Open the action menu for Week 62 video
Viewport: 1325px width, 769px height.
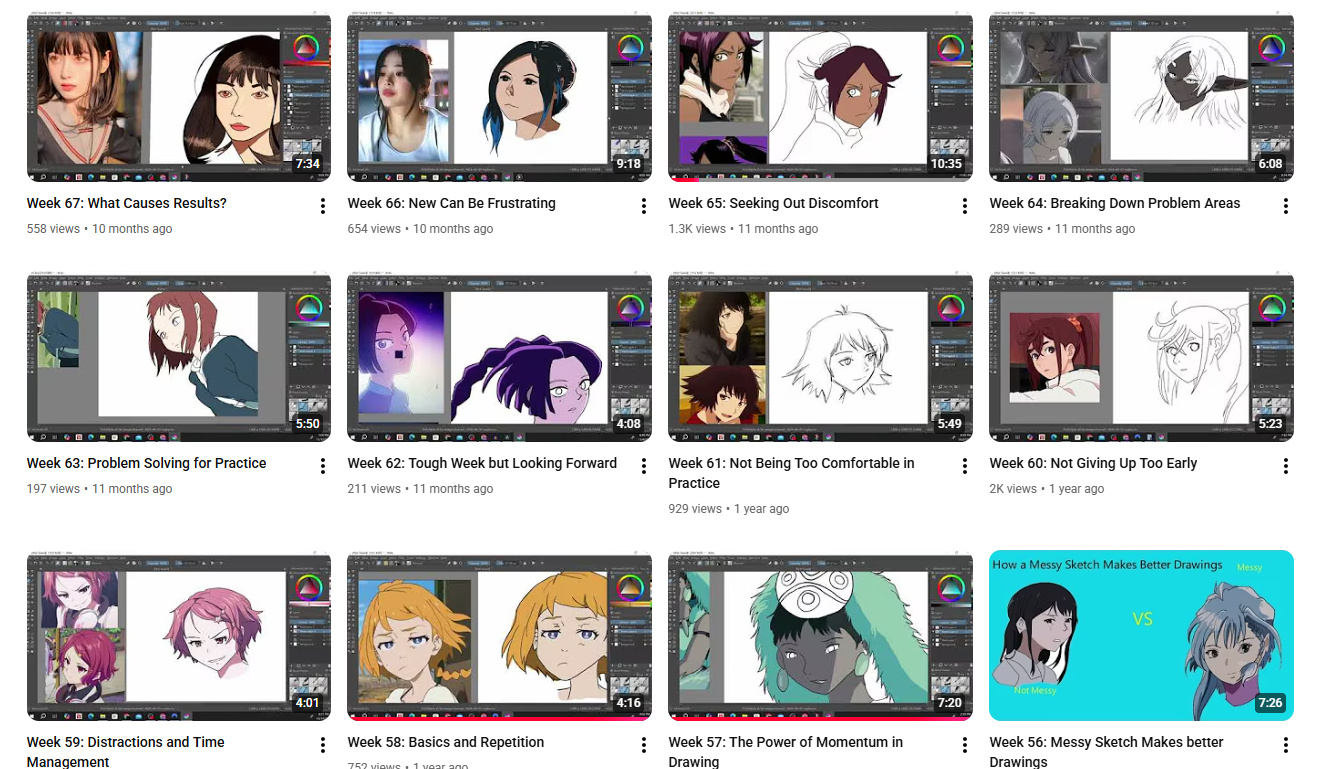[x=644, y=466]
